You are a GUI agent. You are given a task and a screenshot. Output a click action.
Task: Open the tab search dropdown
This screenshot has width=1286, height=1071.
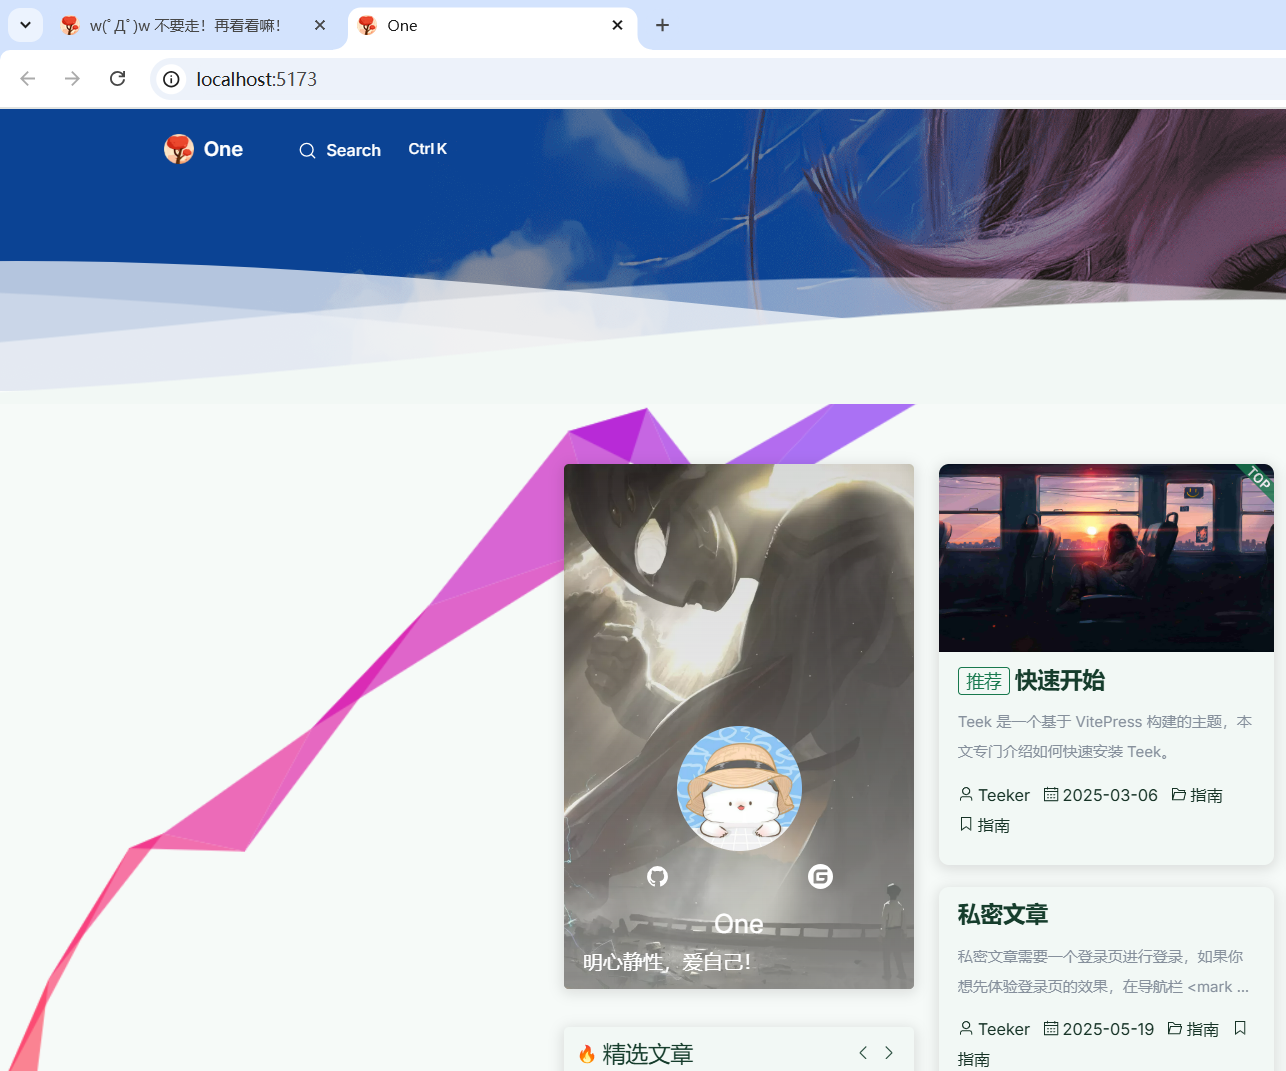pyautogui.click(x=25, y=25)
